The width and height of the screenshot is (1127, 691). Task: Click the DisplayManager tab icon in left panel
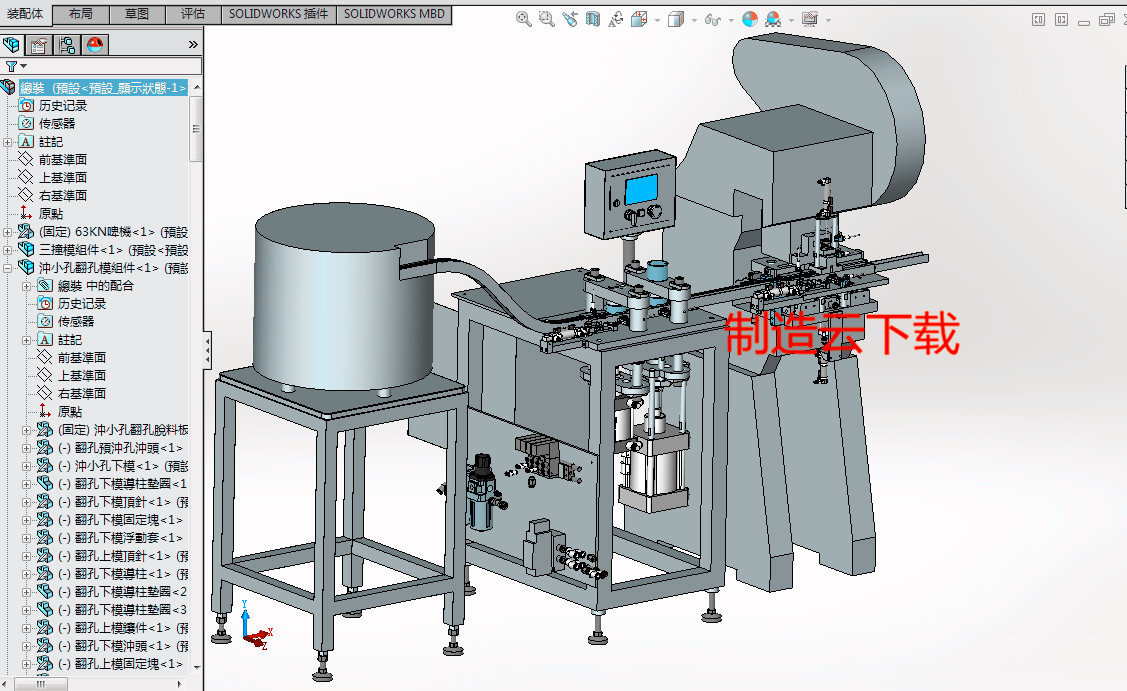pyautogui.click(x=94, y=44)
